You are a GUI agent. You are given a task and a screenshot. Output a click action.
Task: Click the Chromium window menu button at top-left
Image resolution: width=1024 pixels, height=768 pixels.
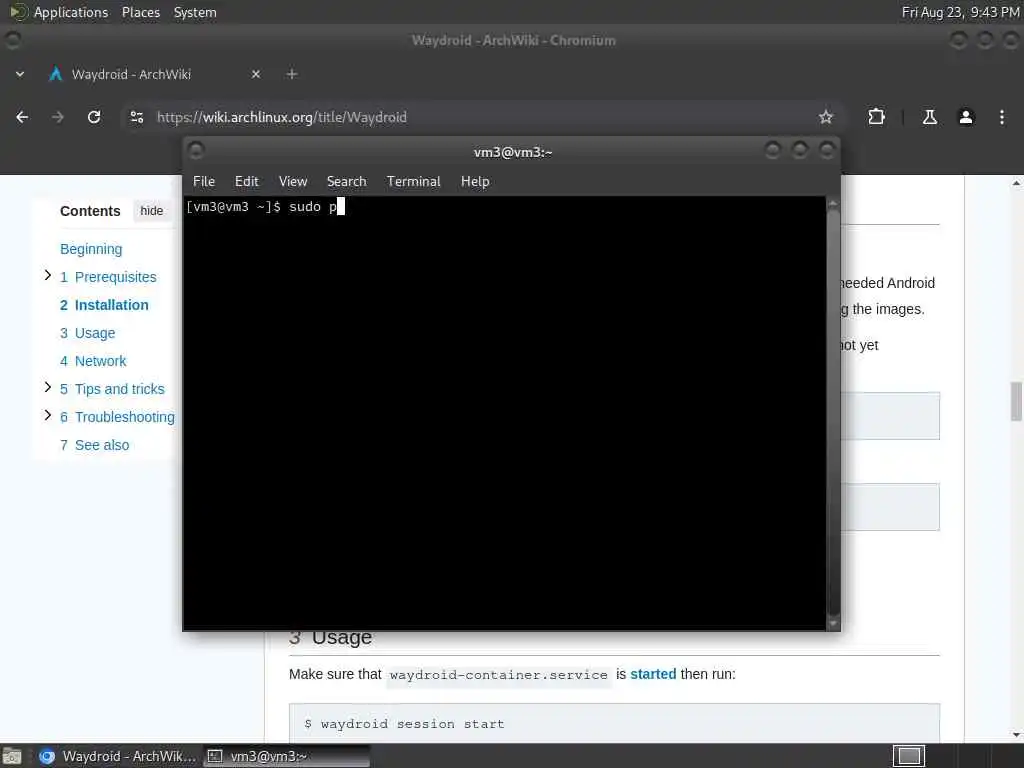point(12,40)
